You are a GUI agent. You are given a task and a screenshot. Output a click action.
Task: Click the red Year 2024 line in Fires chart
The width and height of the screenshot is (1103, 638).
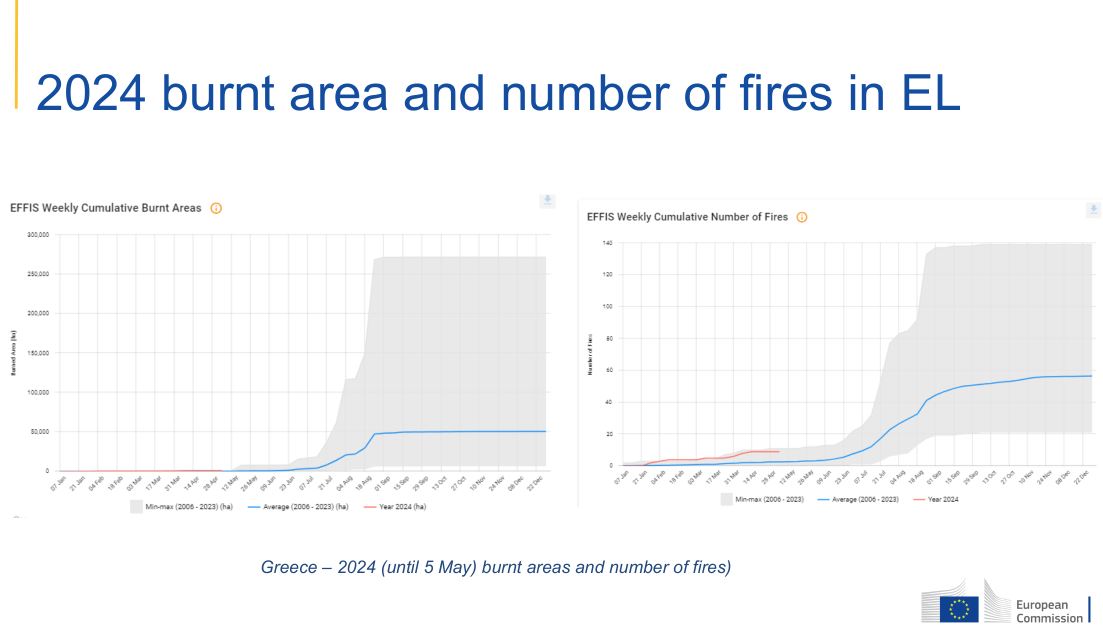[x=760, y=452]
